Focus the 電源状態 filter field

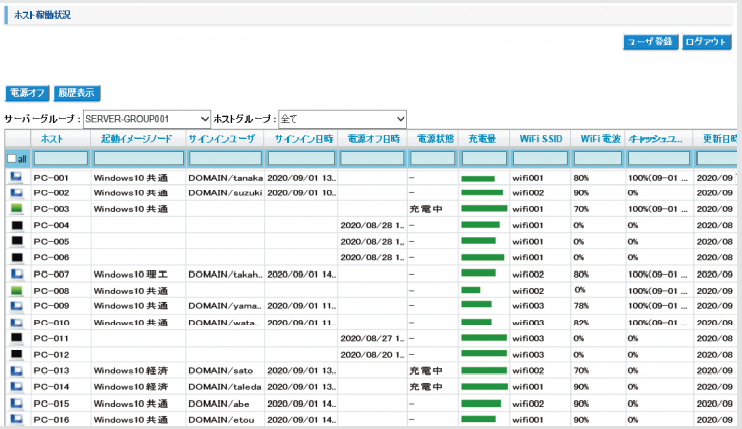tap(433, 158)
